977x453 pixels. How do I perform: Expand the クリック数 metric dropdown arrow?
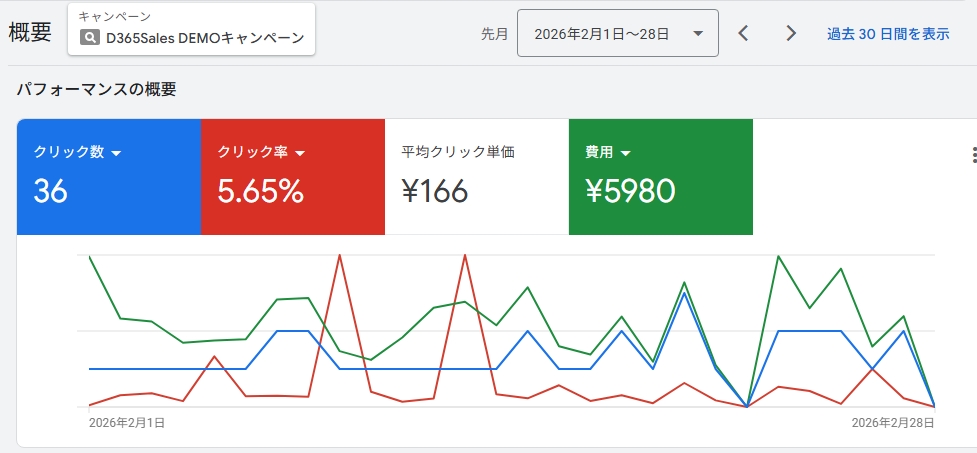click(x=116, y=153)
